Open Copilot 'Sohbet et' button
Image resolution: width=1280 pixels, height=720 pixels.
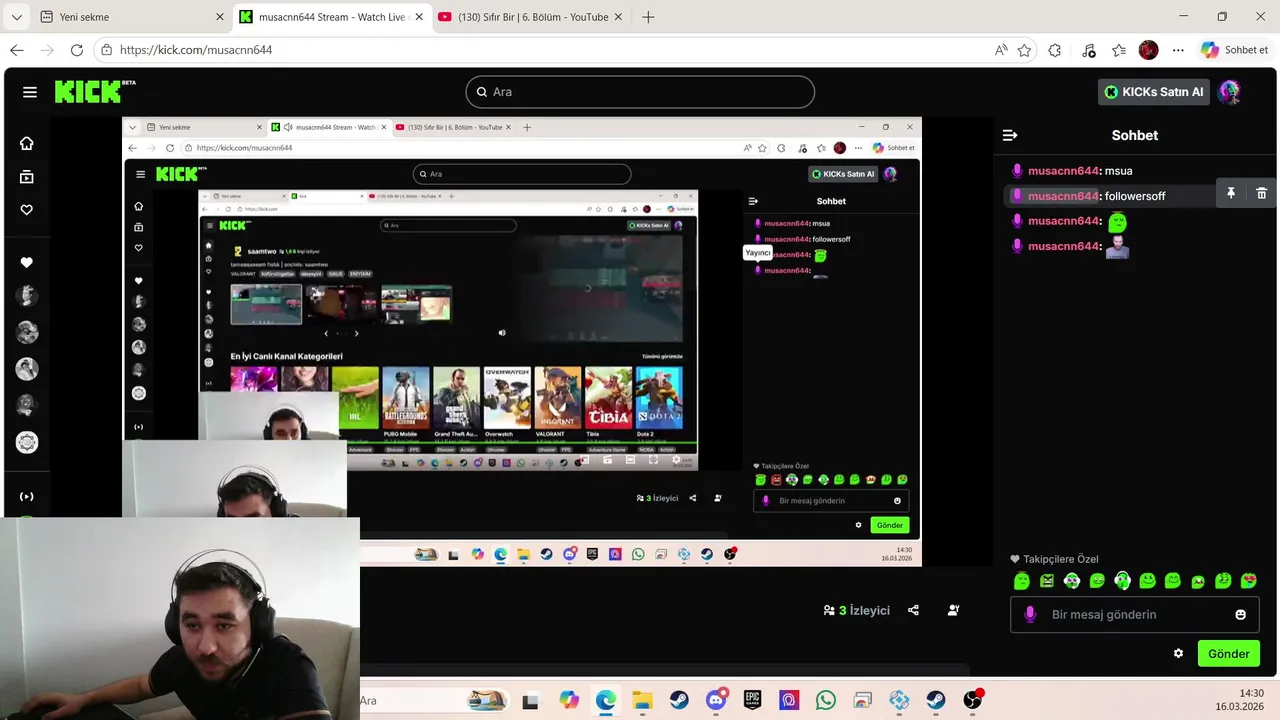1235,50
